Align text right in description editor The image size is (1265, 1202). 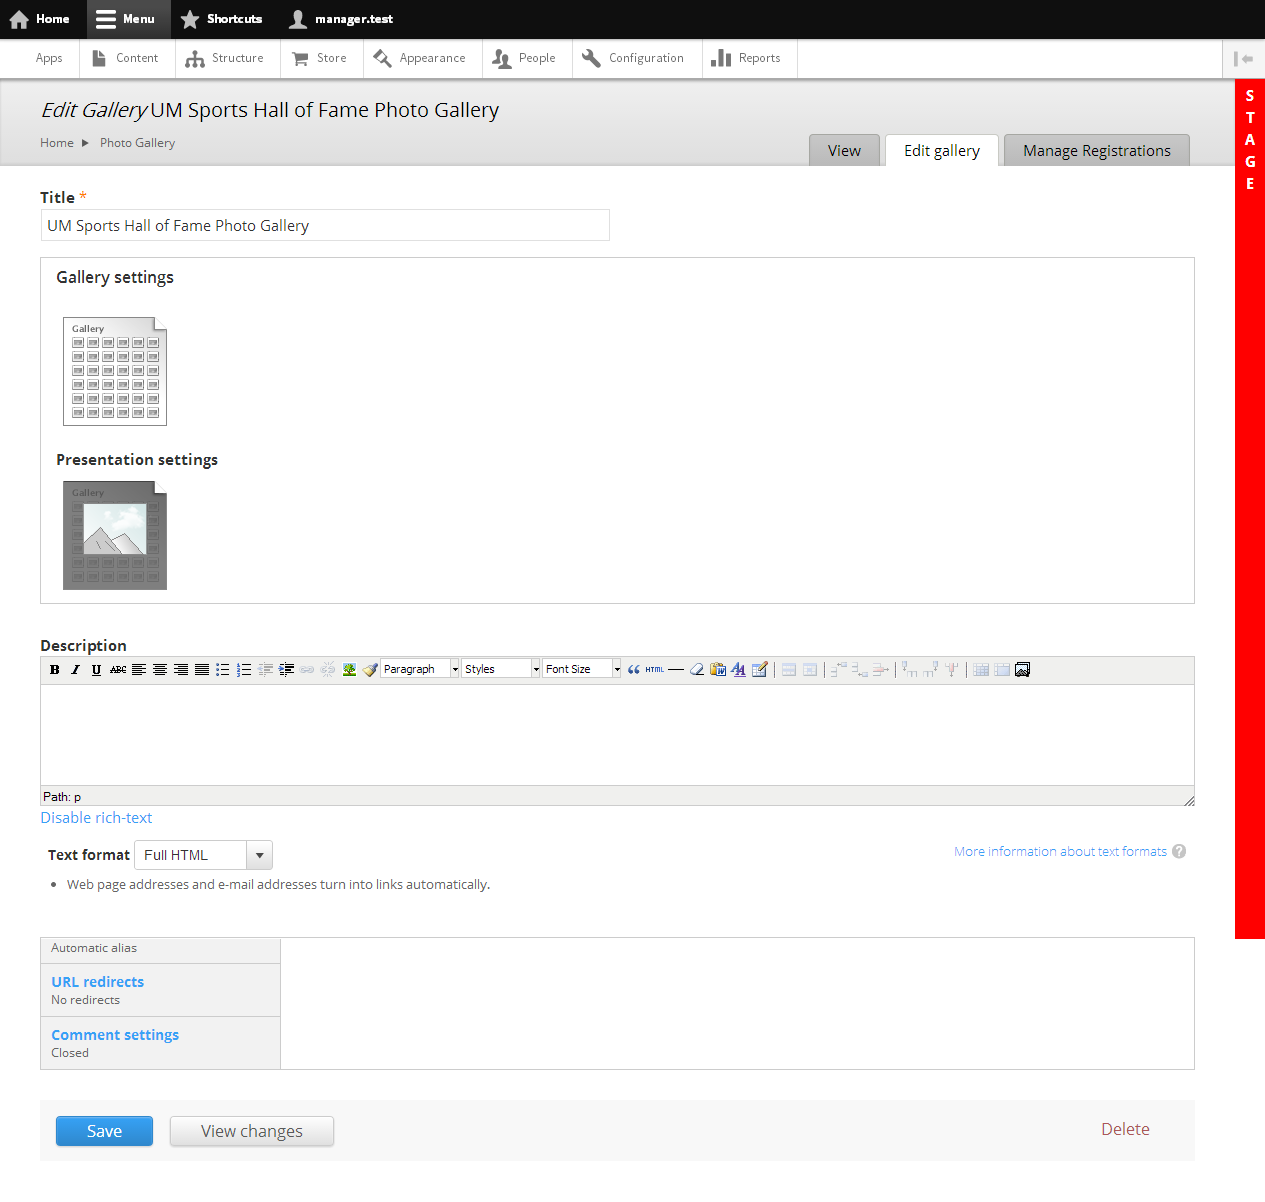click(x=181, y=670)
